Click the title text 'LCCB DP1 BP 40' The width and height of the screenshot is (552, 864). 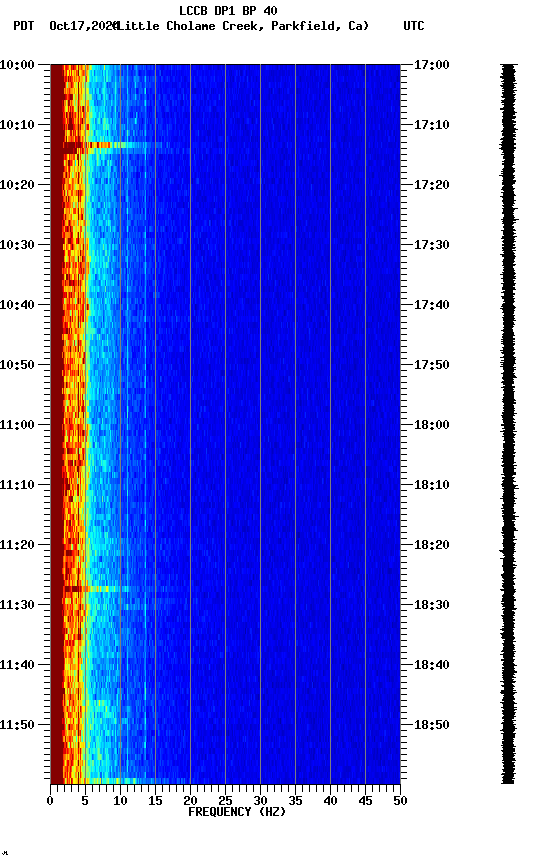228,10
